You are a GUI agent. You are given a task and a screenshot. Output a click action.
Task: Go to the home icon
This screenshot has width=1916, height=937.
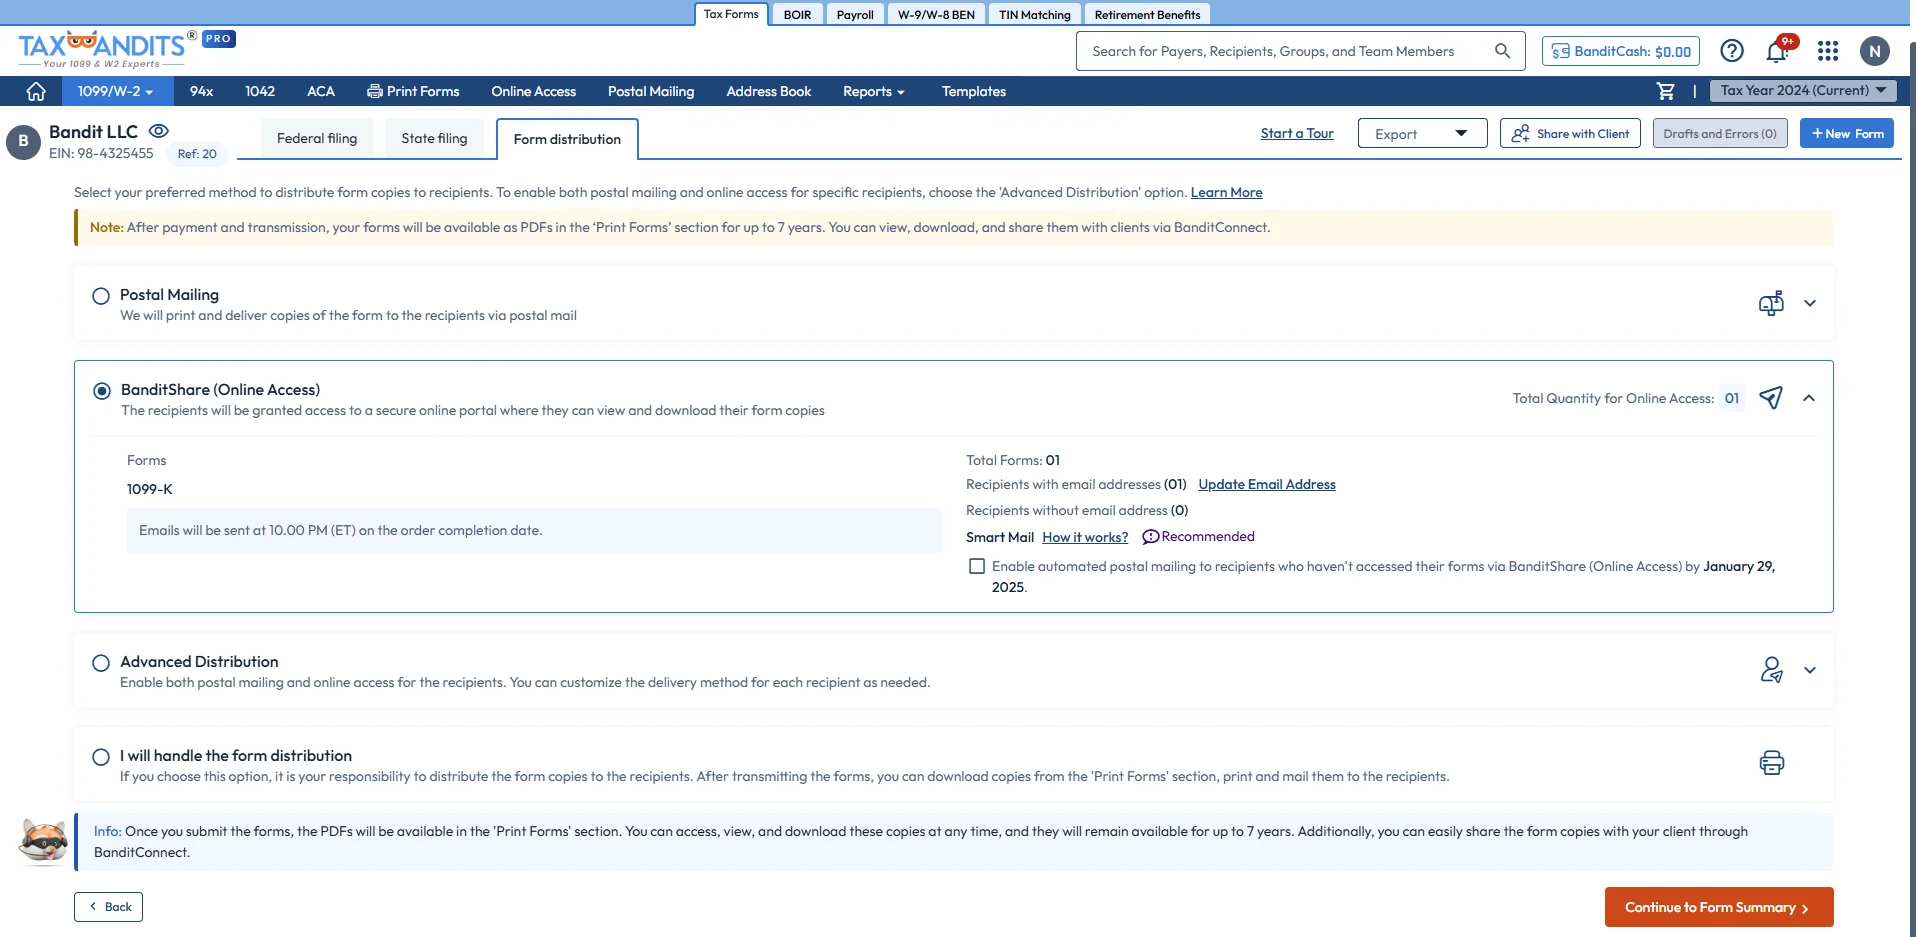point(36,91)
